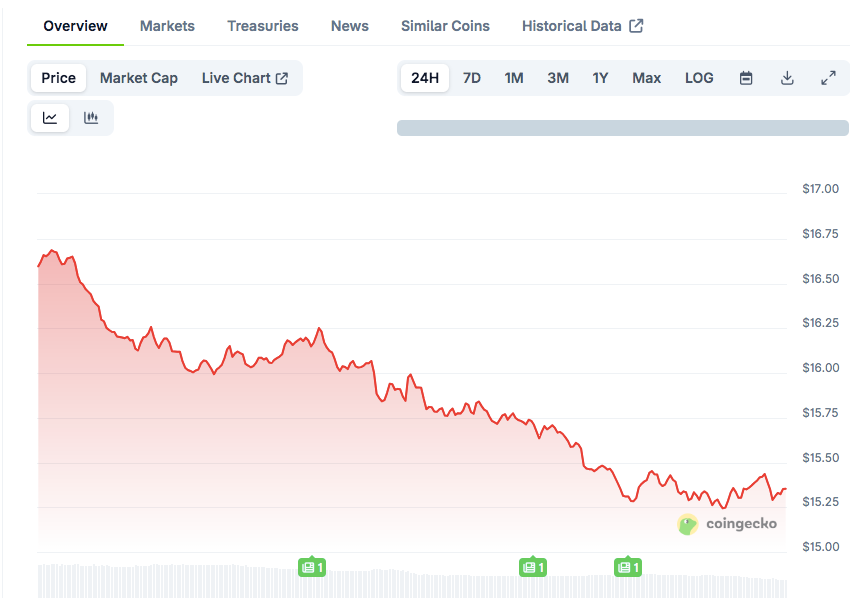Click the rightmost news event marker

point(628,568)
